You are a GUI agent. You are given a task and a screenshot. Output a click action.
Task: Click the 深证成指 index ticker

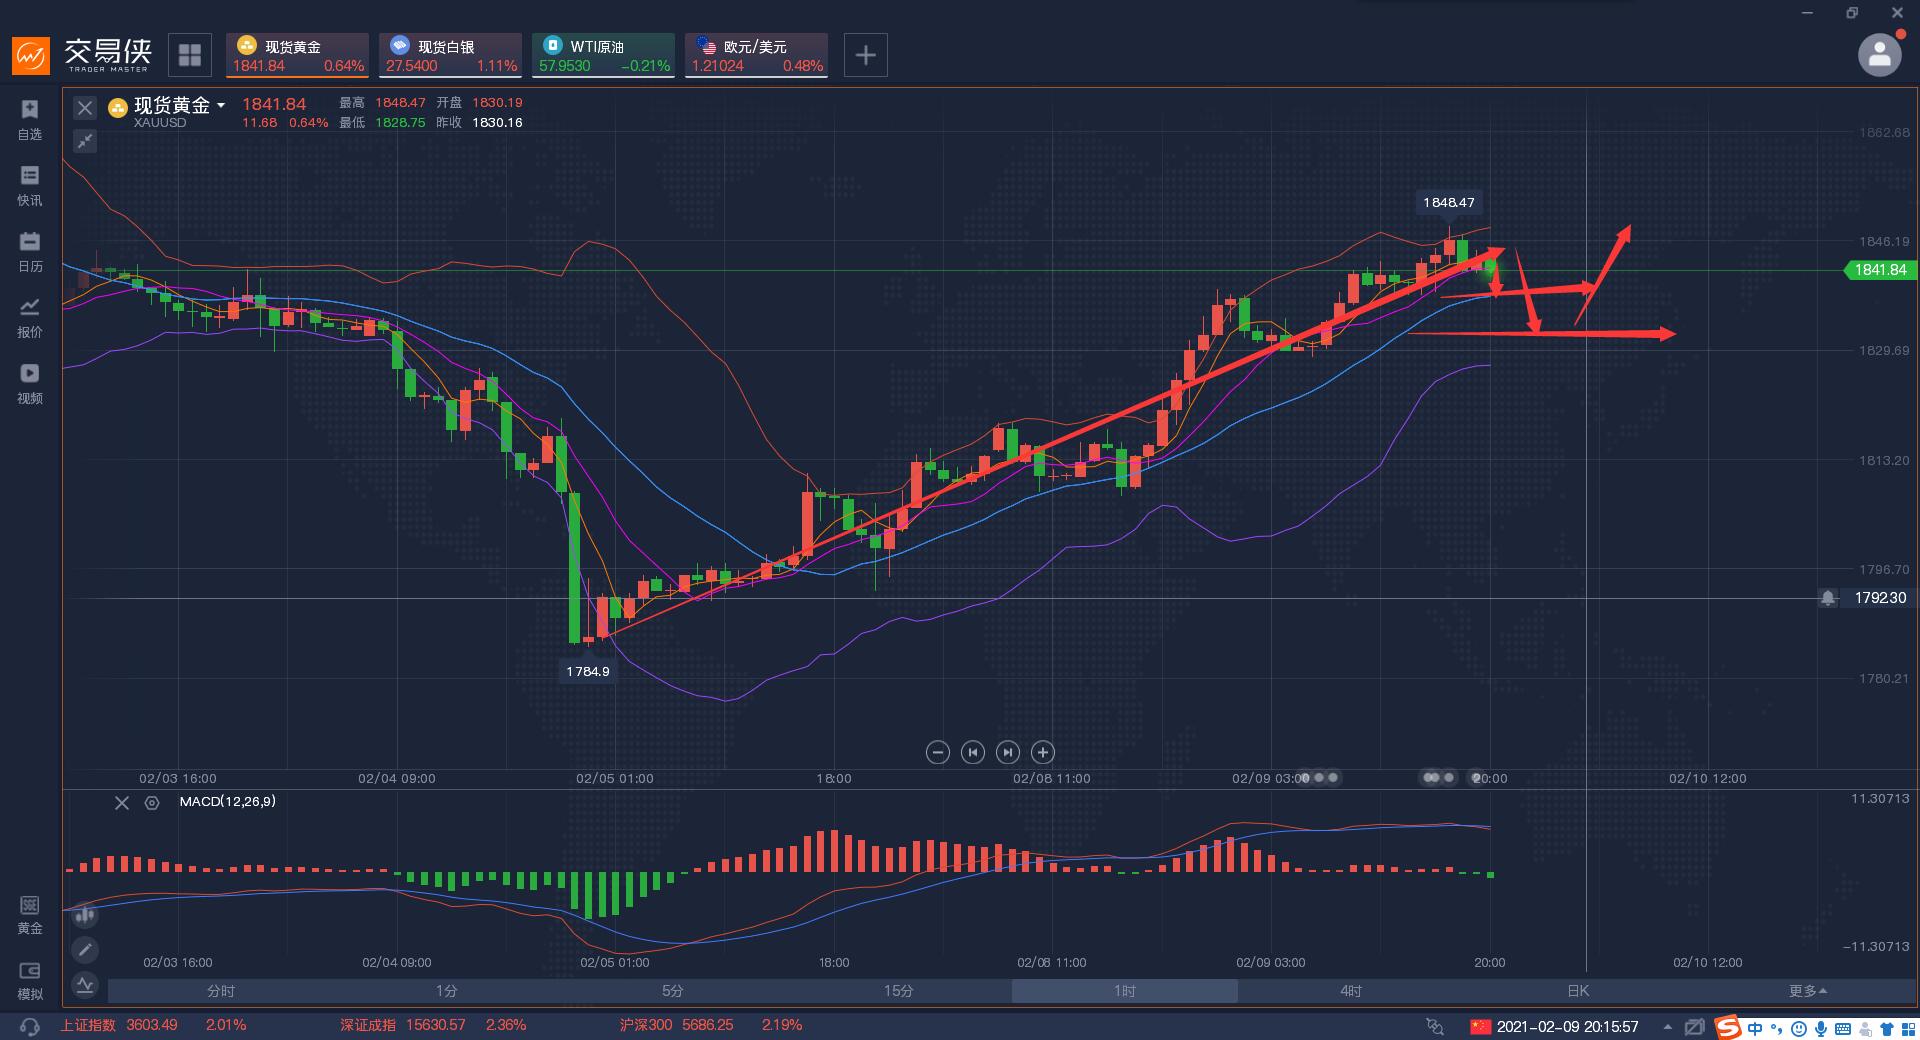(x=433, y=1025)
